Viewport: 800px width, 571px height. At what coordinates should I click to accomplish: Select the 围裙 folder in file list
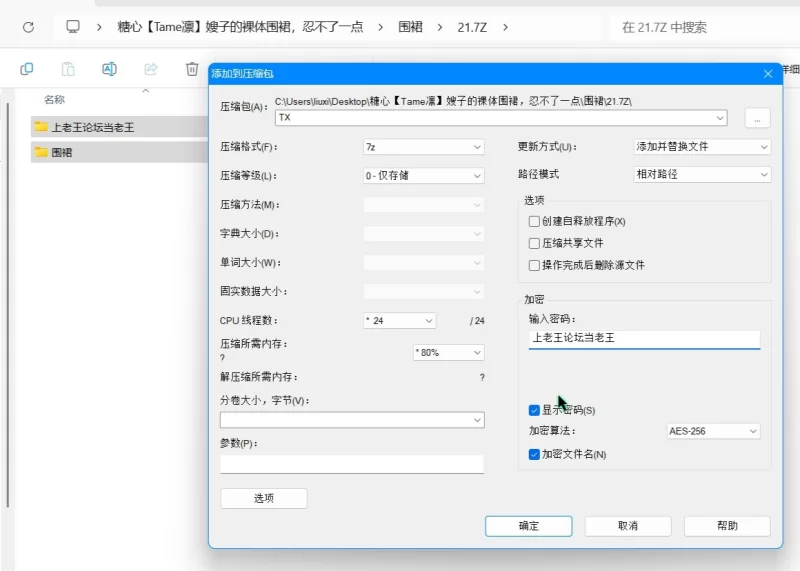tap(62, 152)
